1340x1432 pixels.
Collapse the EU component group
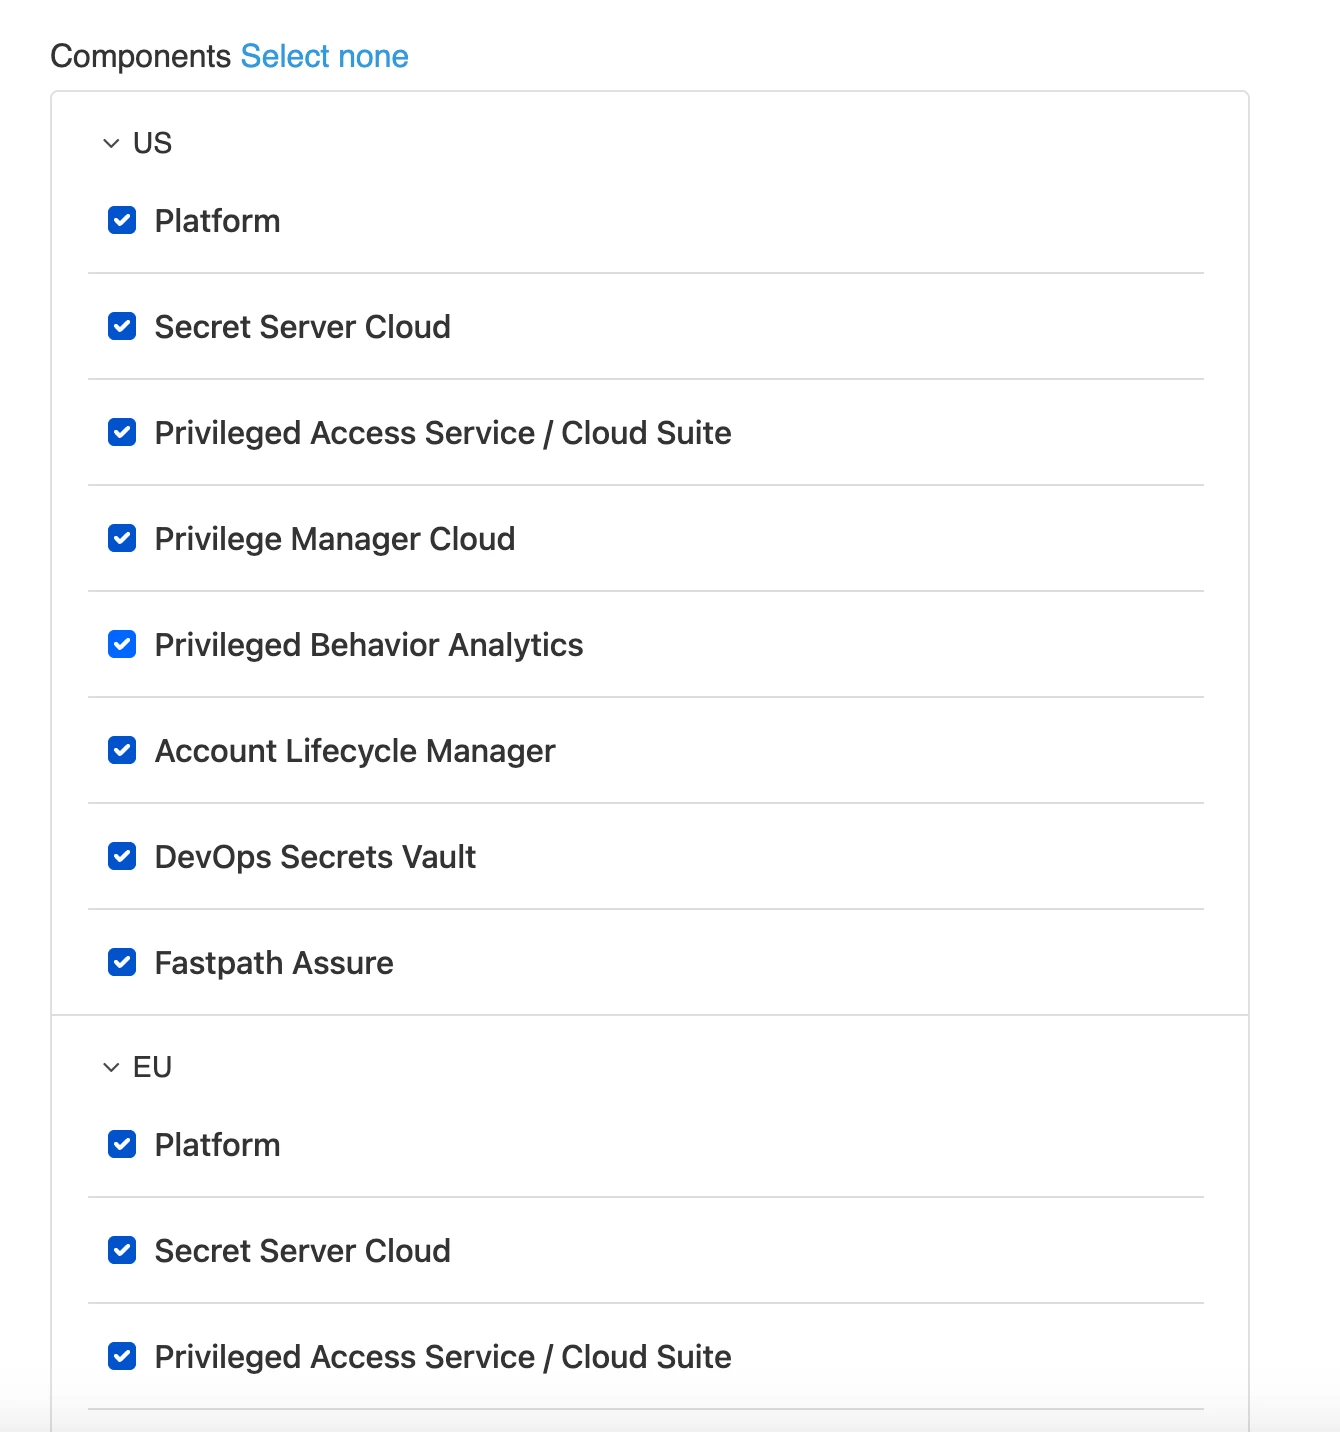(x=111, y=1067)
